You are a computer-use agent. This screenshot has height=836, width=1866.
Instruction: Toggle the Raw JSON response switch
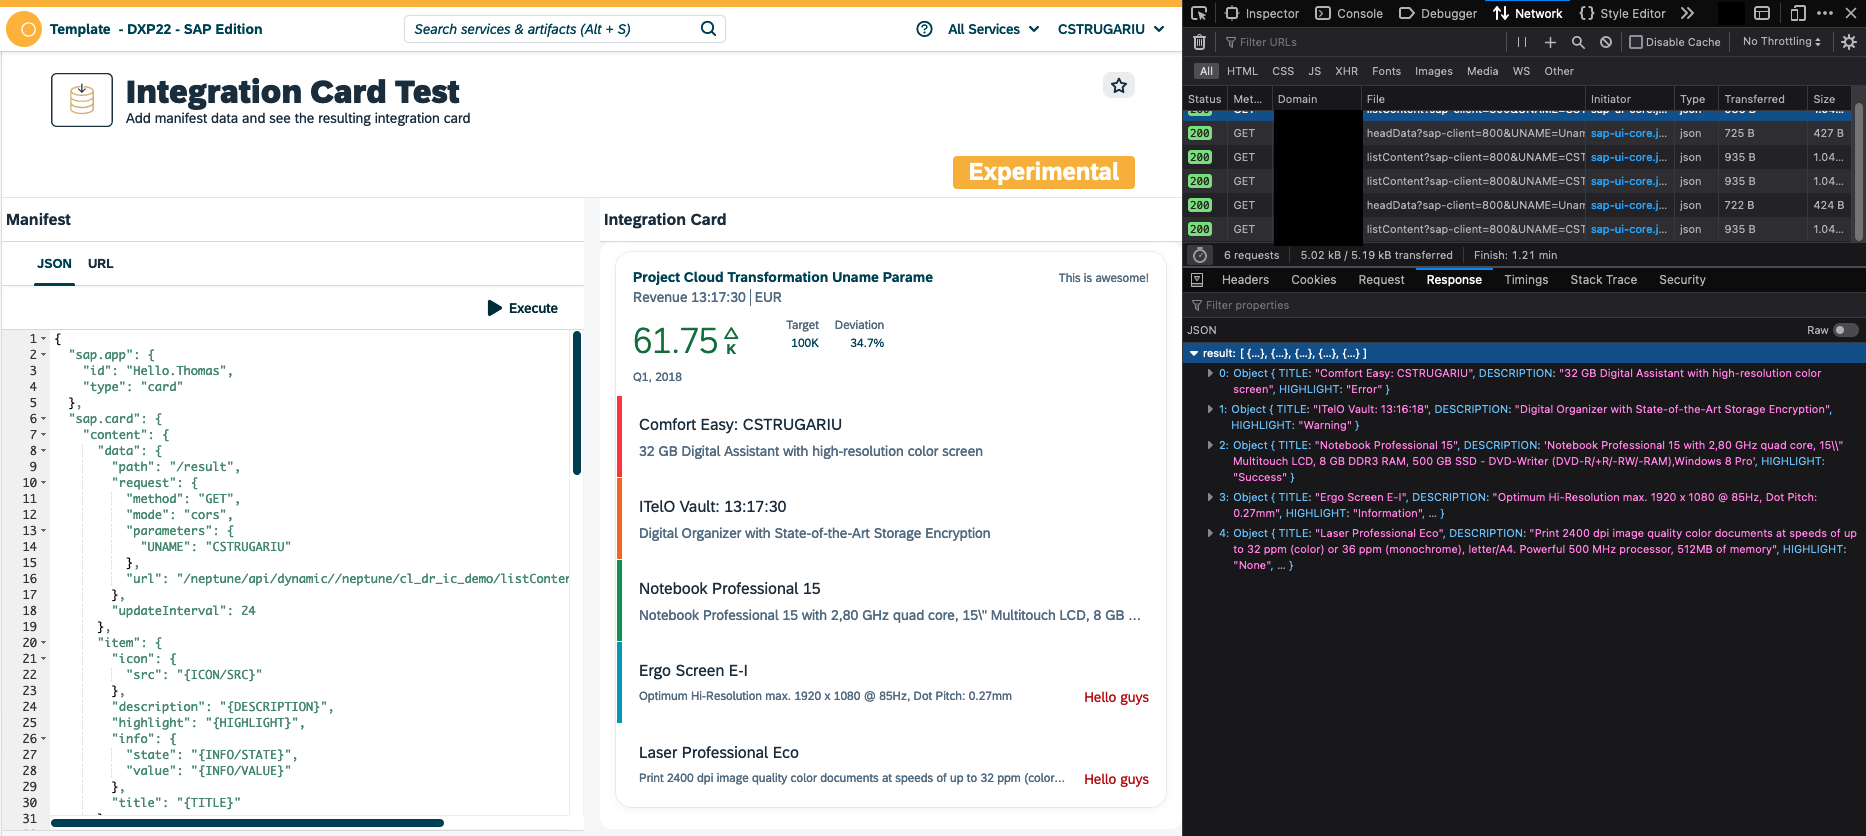(1846, 330)
